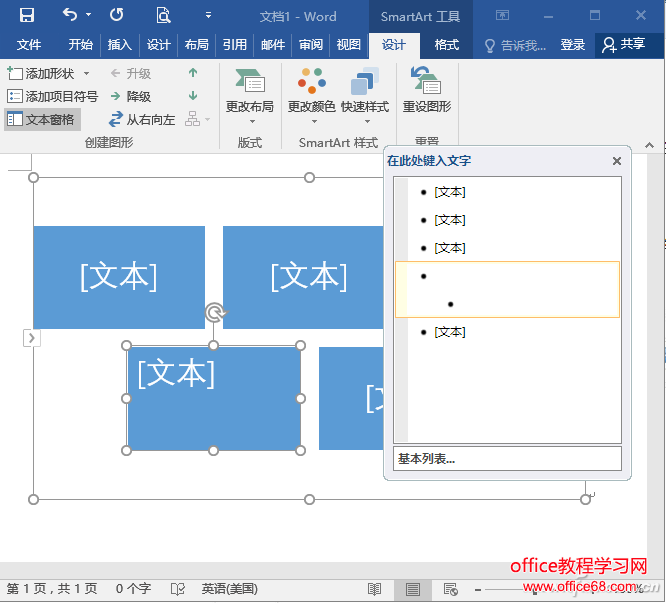666x603 pixels.
Task: Click the Undo arrow icon
Action: [69, 15]
